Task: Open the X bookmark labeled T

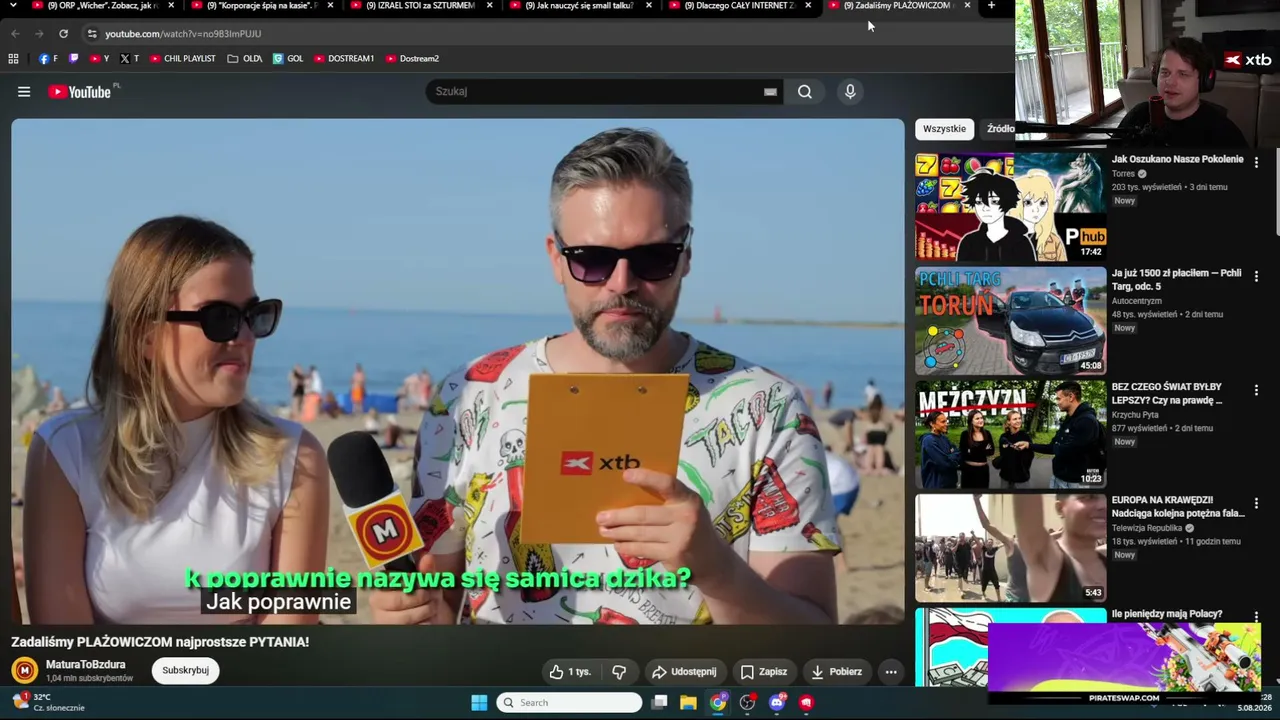Action: click(129, 59)
